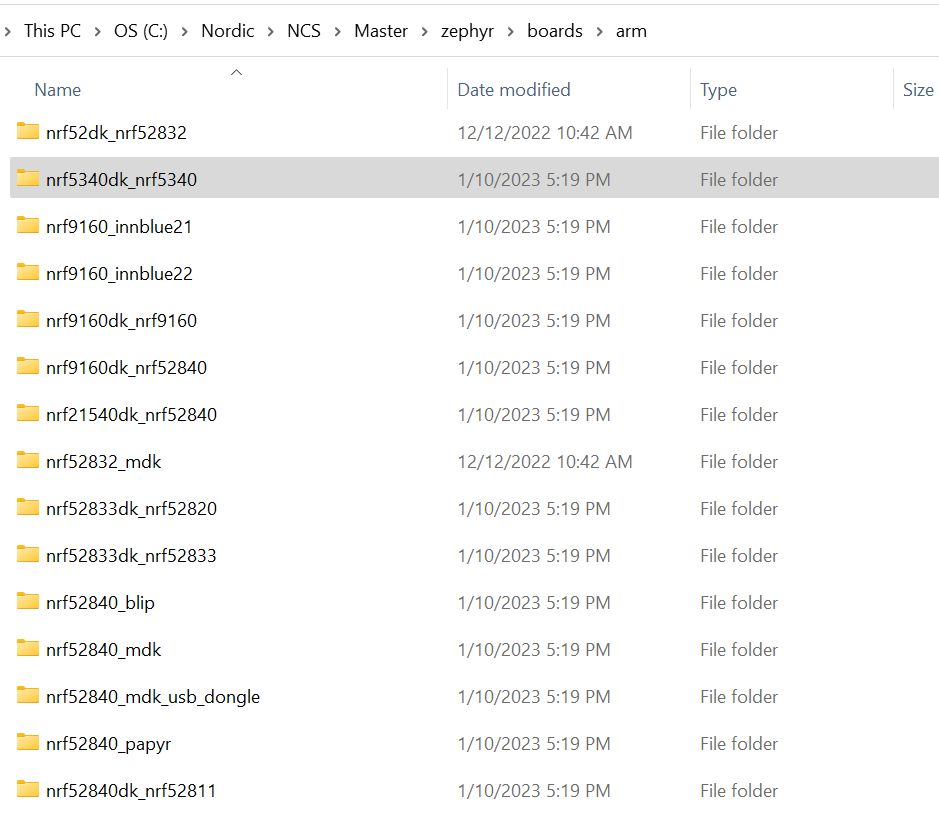Navigate to the Master breadcrumb segment

coord(380,31)
